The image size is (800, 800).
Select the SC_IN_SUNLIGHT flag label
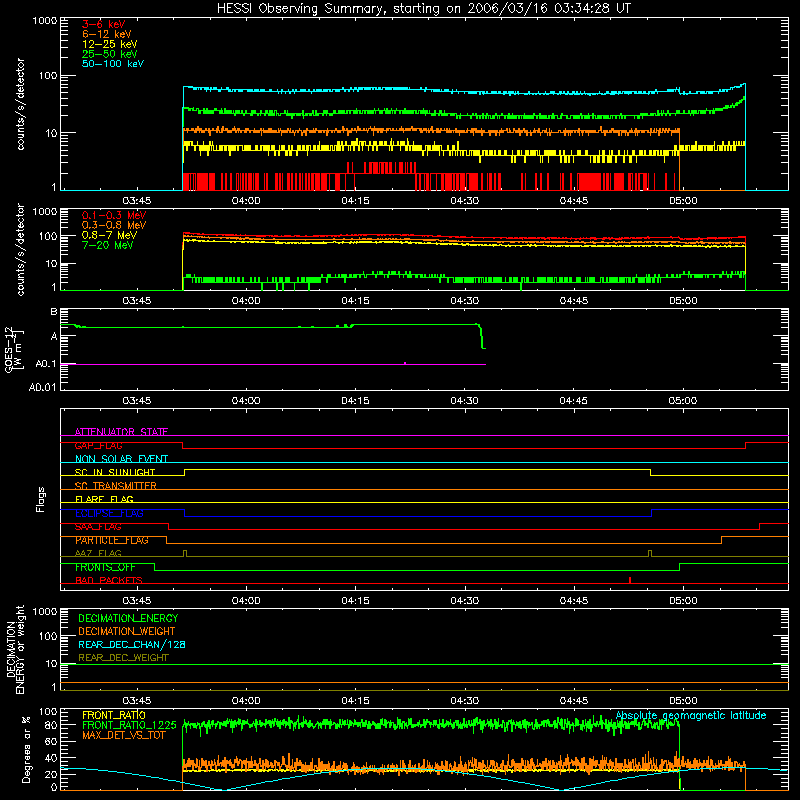(x=115, y=472)
